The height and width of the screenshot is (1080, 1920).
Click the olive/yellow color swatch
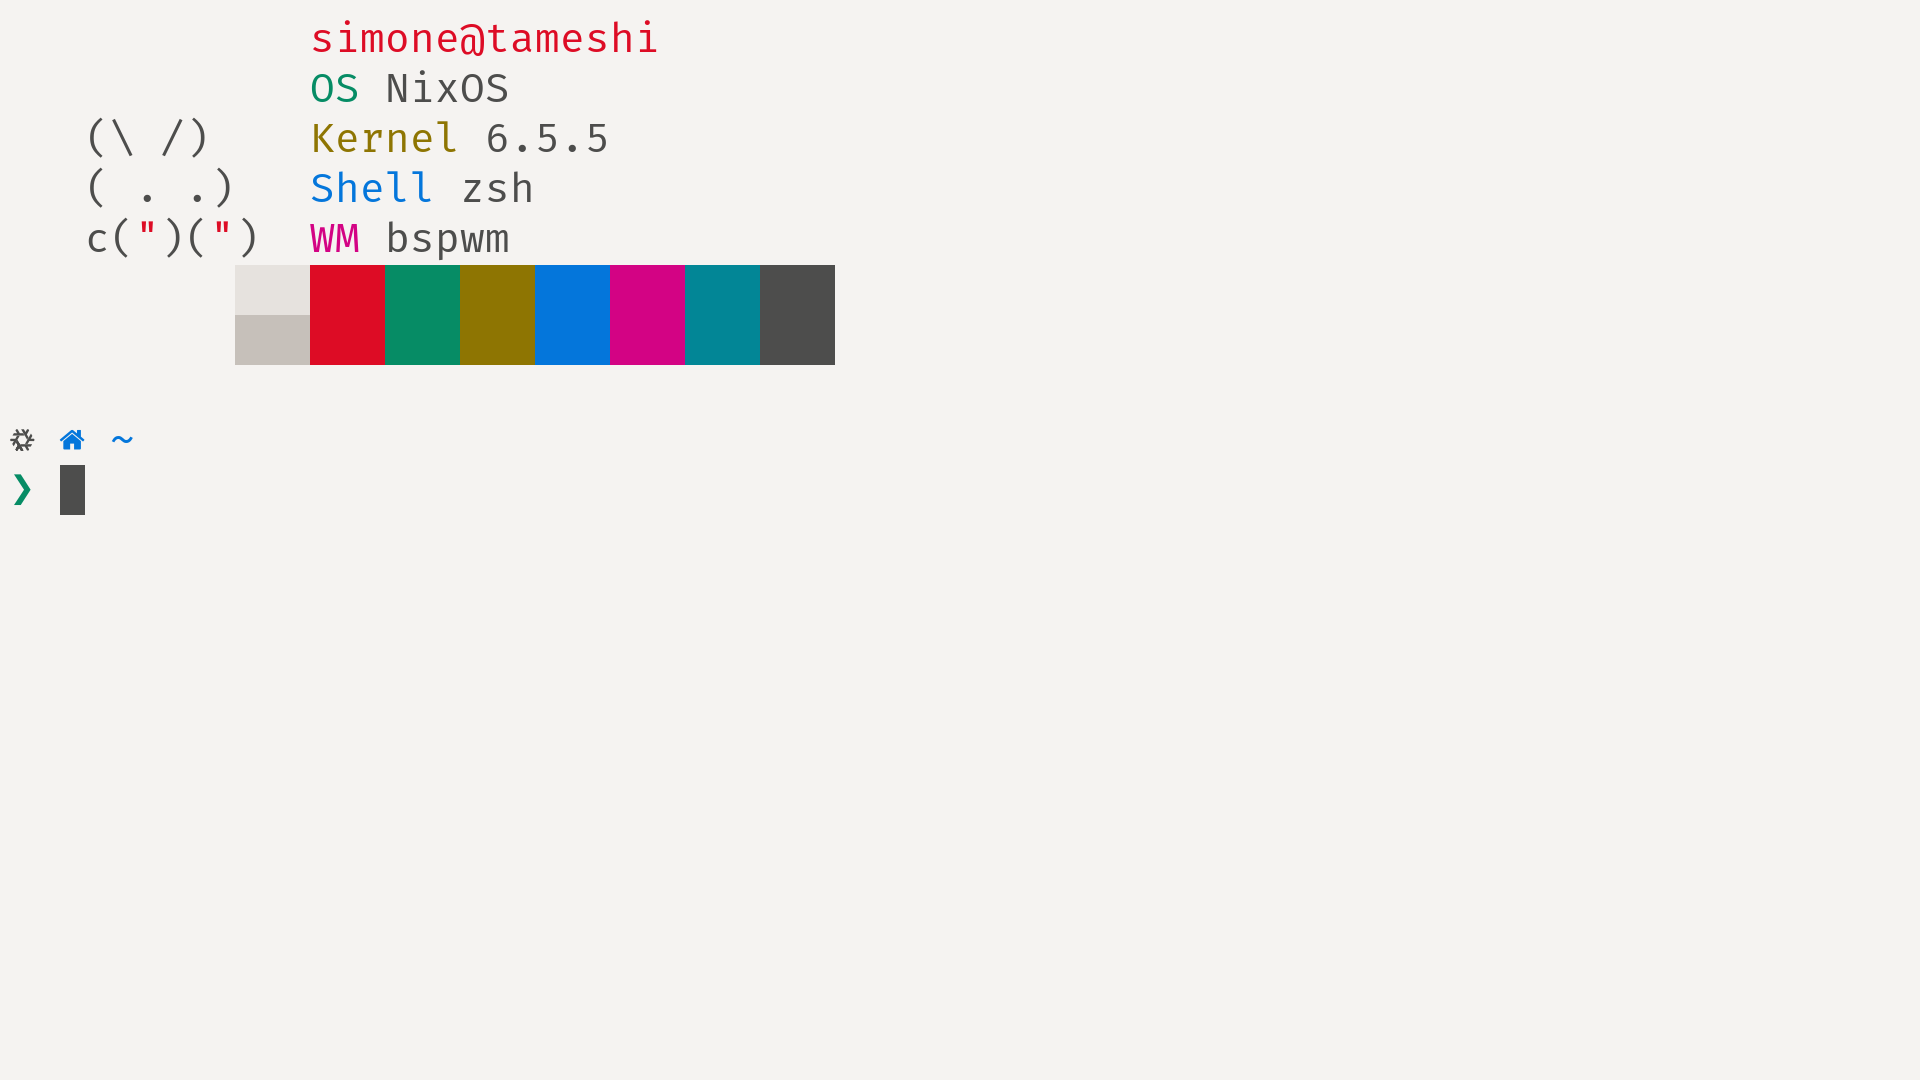click(x=496, y=314)
